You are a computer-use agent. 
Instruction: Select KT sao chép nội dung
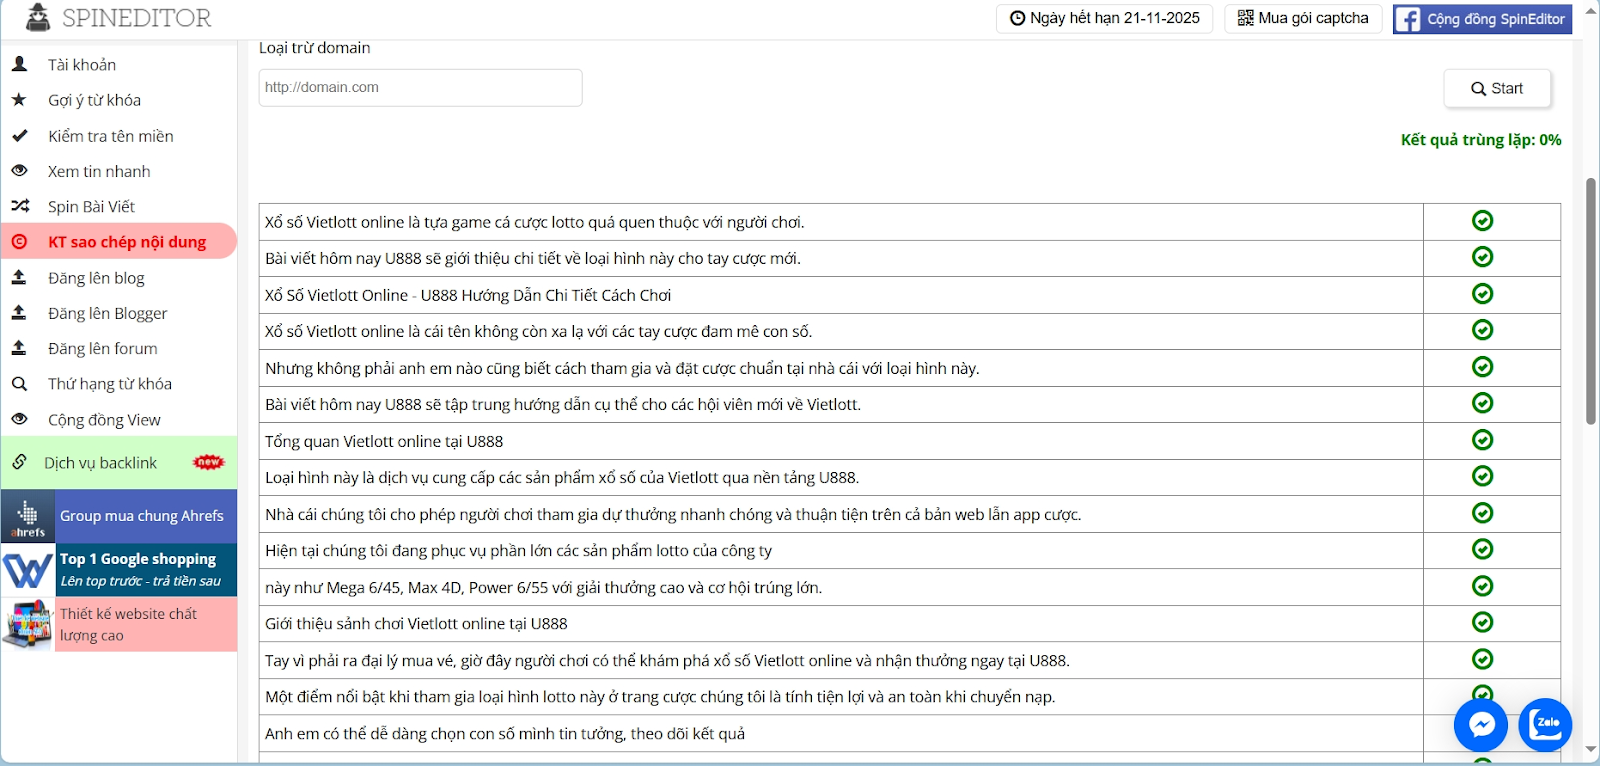point(119,242)
